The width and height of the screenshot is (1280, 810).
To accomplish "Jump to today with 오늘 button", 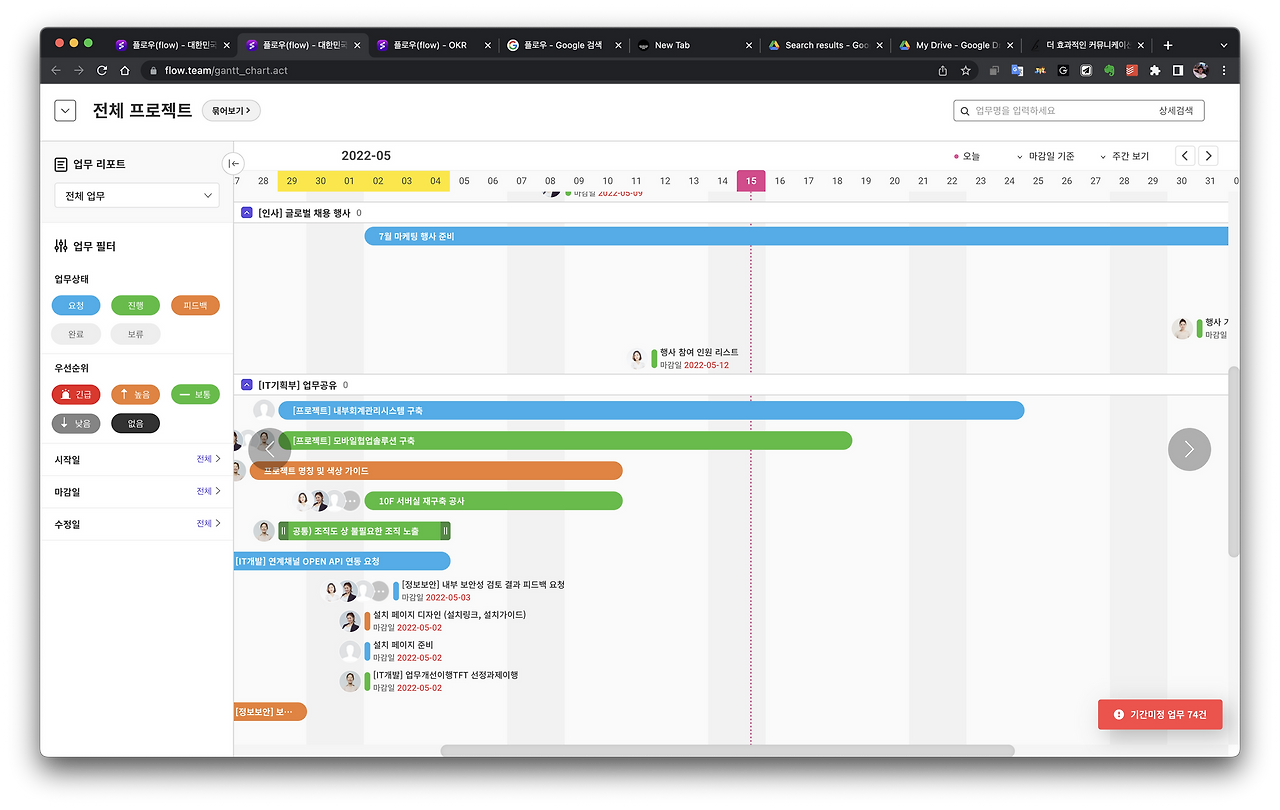I will (967, 157).
